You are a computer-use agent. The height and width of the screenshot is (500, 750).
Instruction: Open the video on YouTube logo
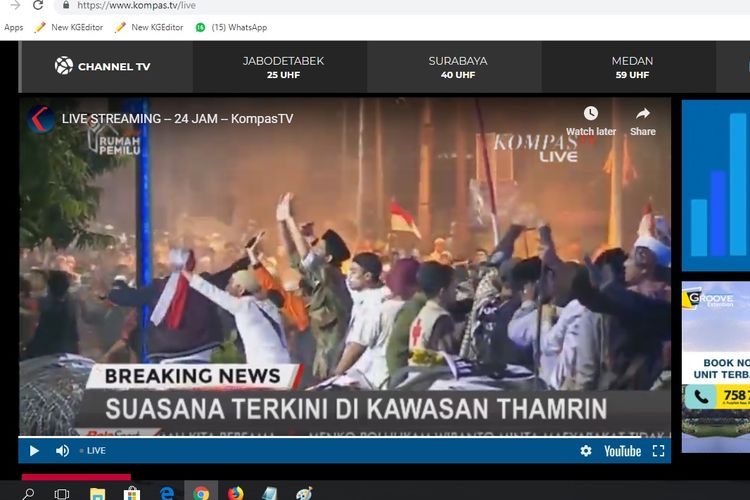point(622,451)
